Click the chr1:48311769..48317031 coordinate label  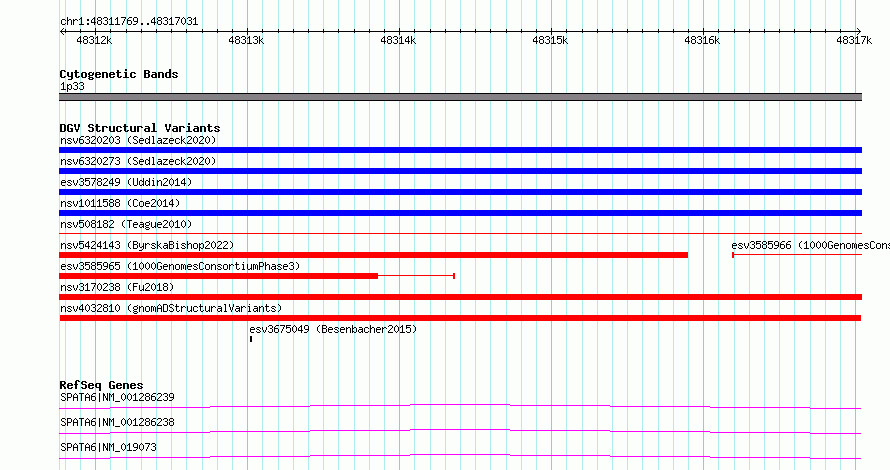pos(129,22)
